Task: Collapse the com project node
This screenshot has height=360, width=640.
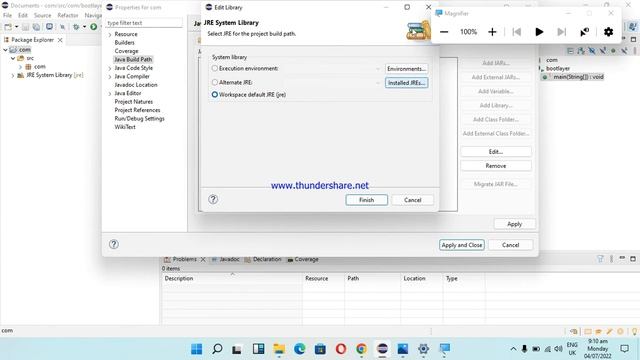Action: pyautogui.click(x=5, y=50)
